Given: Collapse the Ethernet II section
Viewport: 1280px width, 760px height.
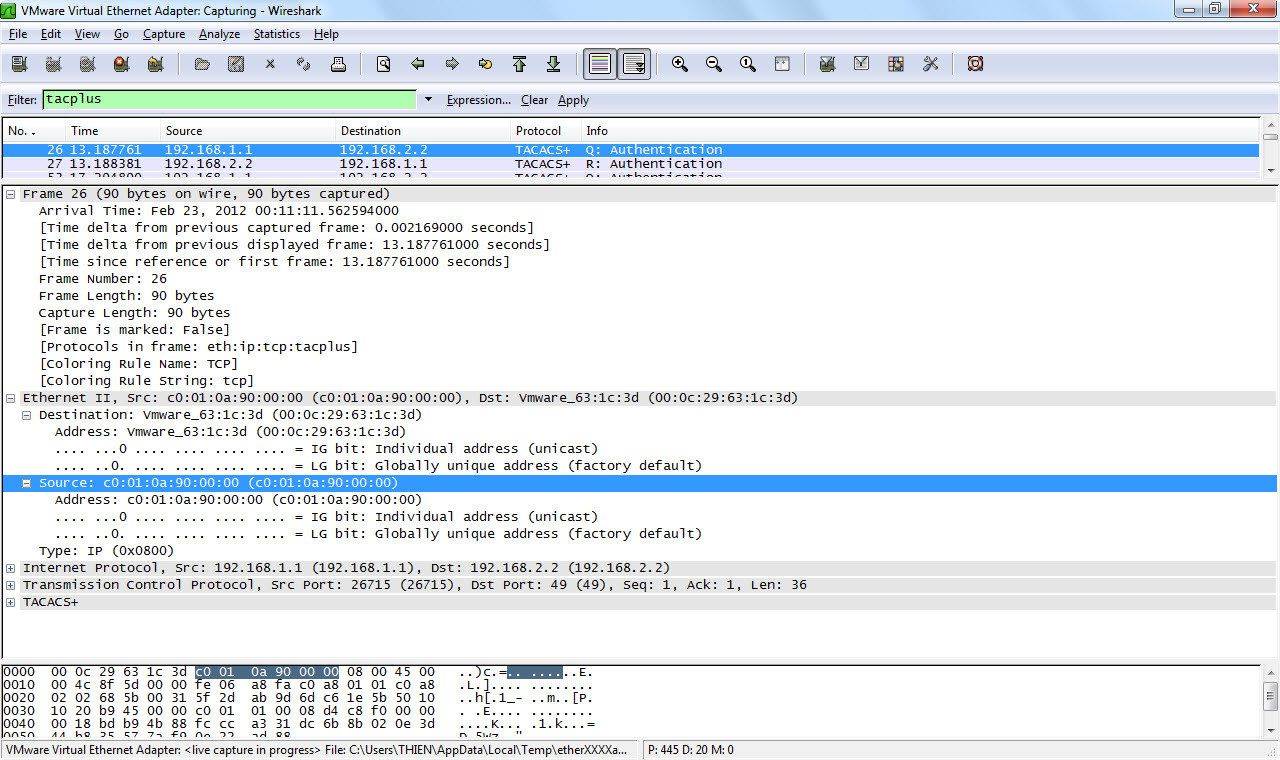Looking at the screenshot, I should point(11,398).
